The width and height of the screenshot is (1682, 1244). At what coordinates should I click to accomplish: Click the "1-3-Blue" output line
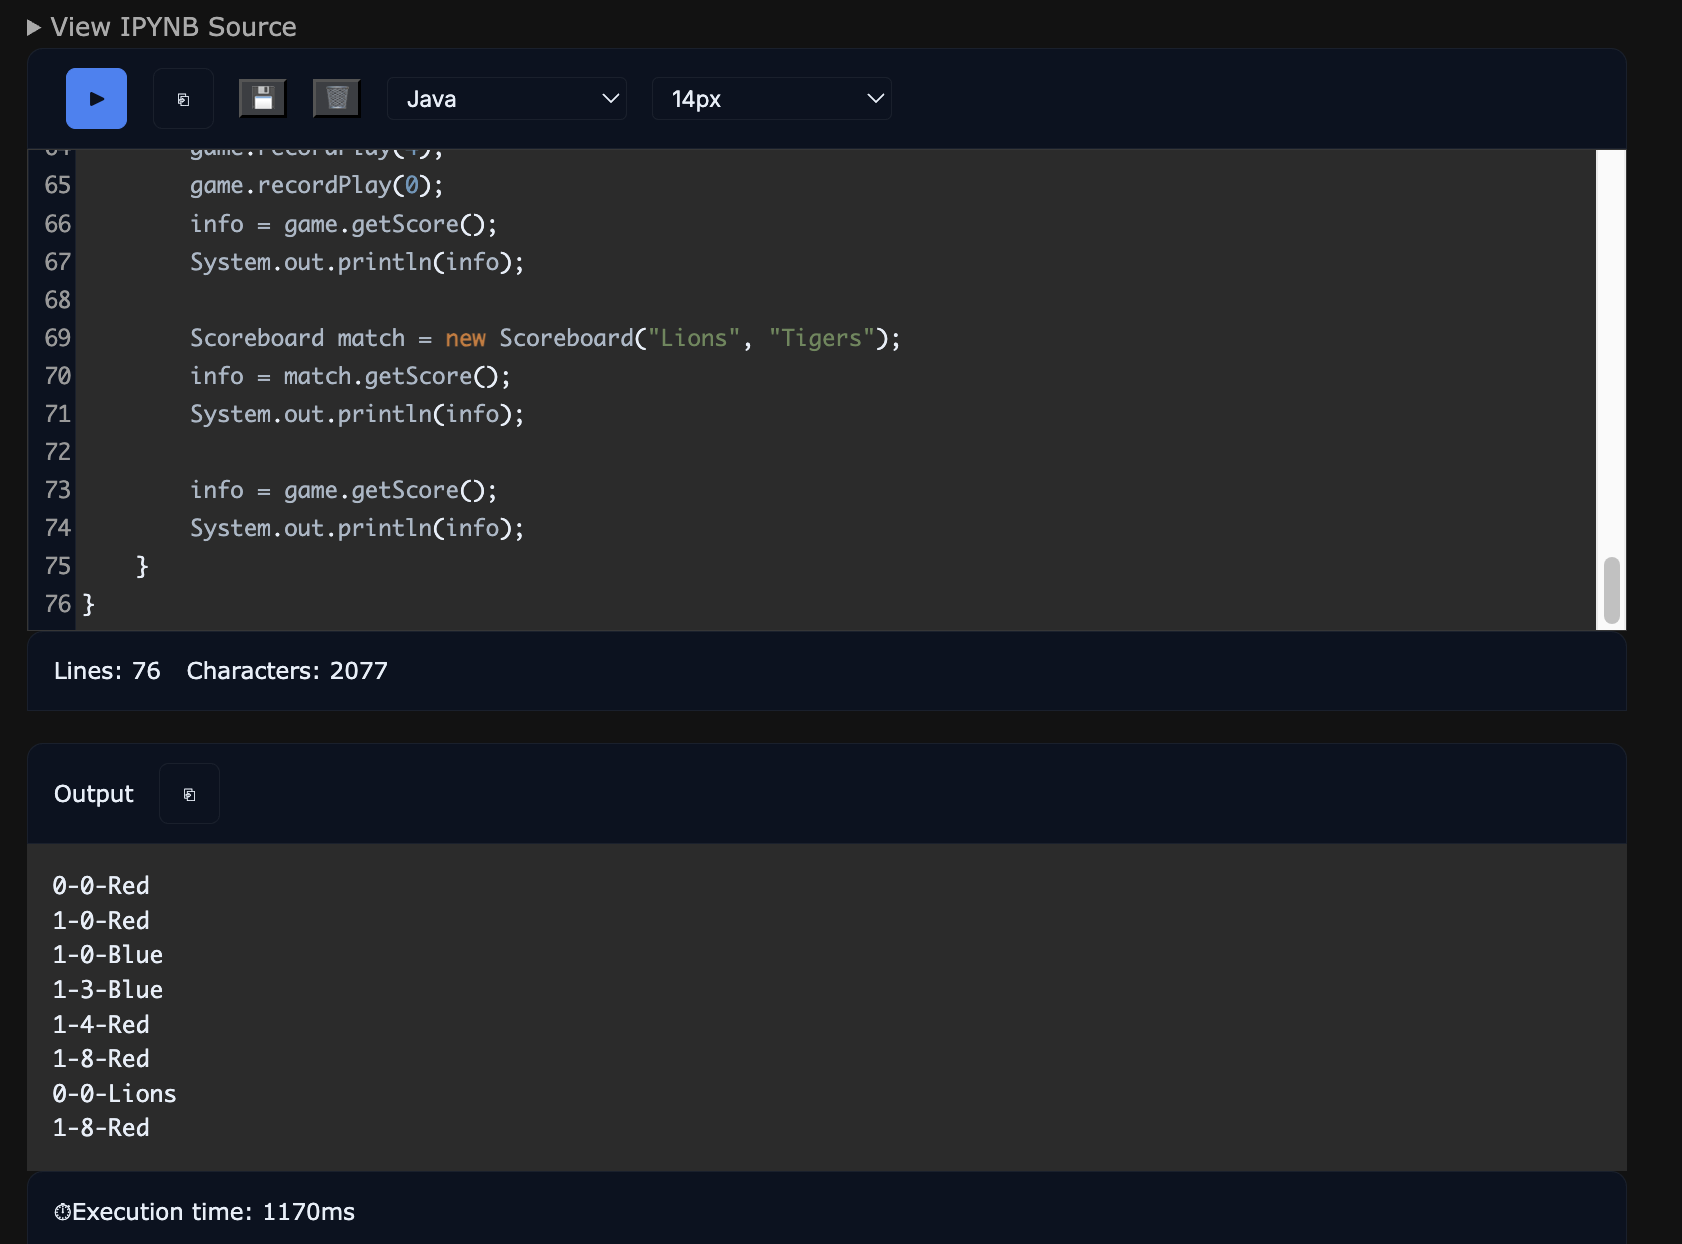click(107, 990)
